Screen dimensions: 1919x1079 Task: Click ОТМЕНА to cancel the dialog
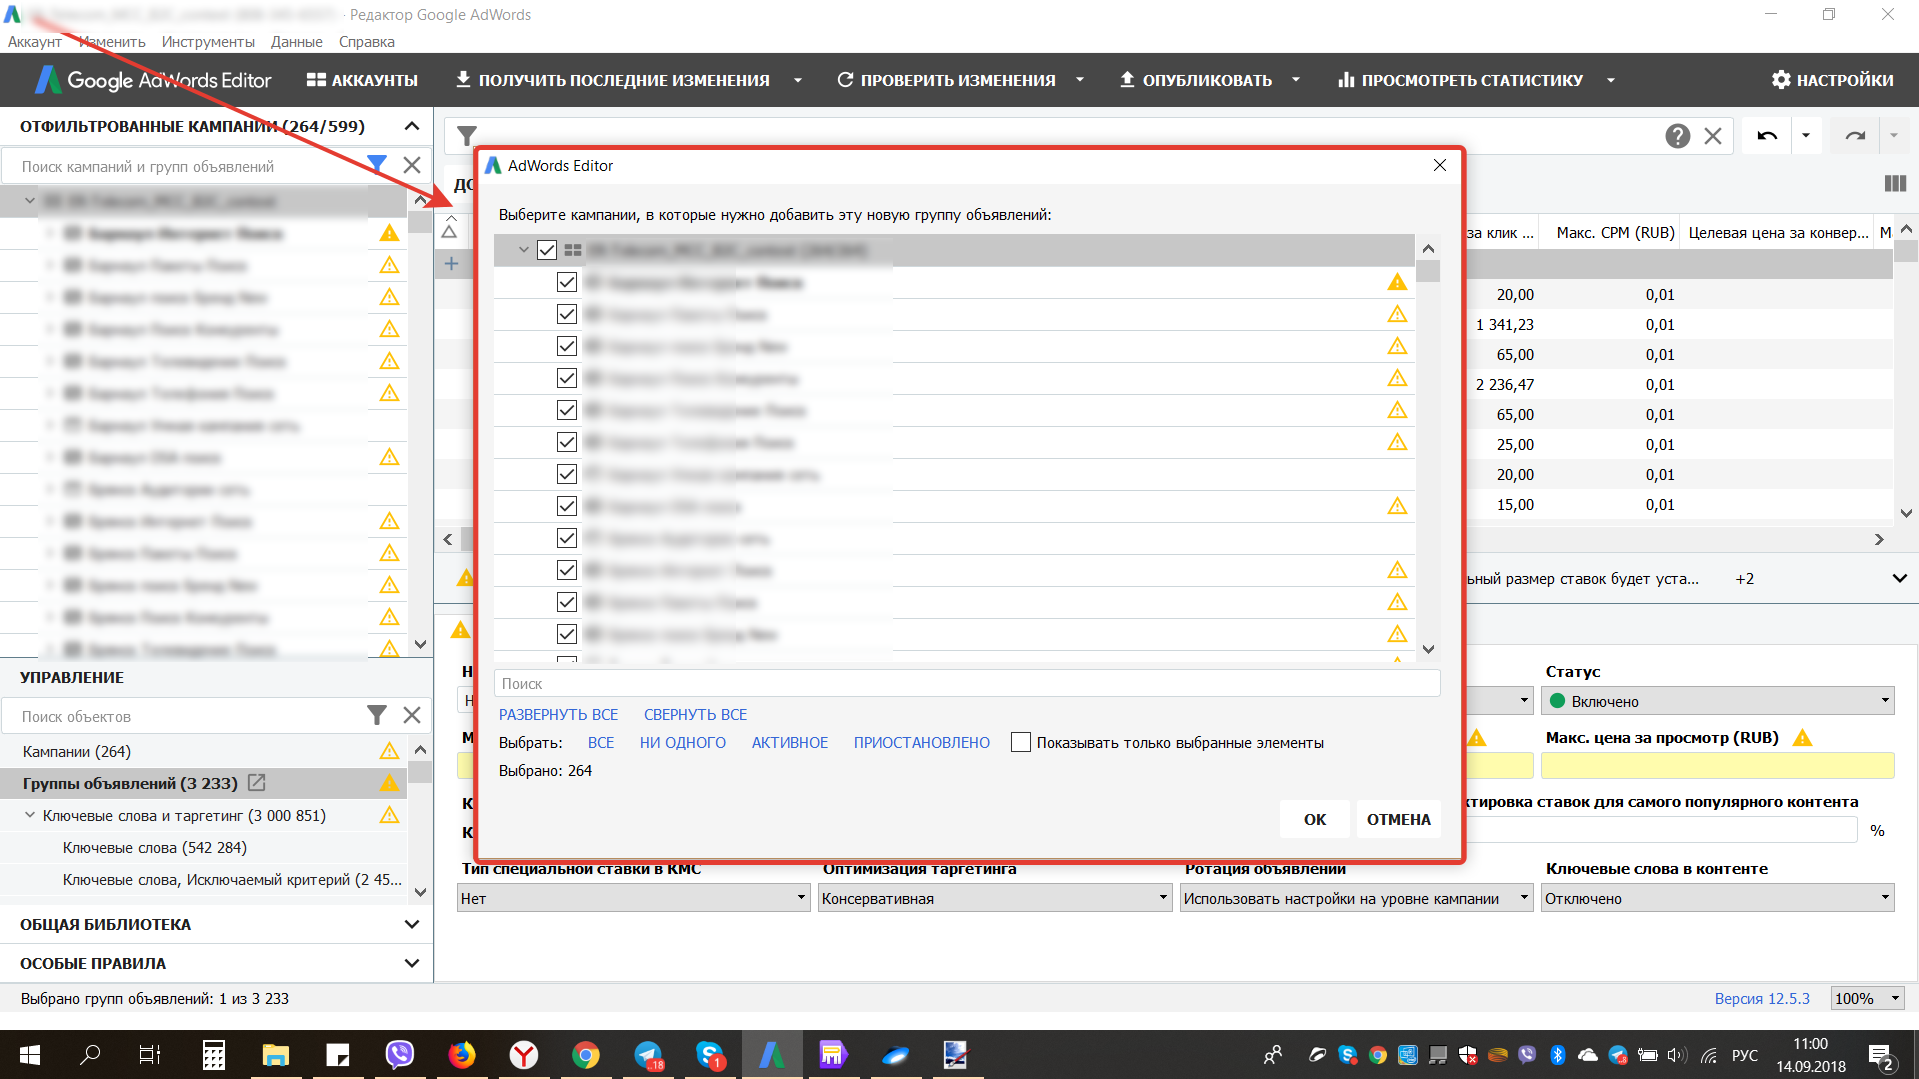click(1398, 819)
